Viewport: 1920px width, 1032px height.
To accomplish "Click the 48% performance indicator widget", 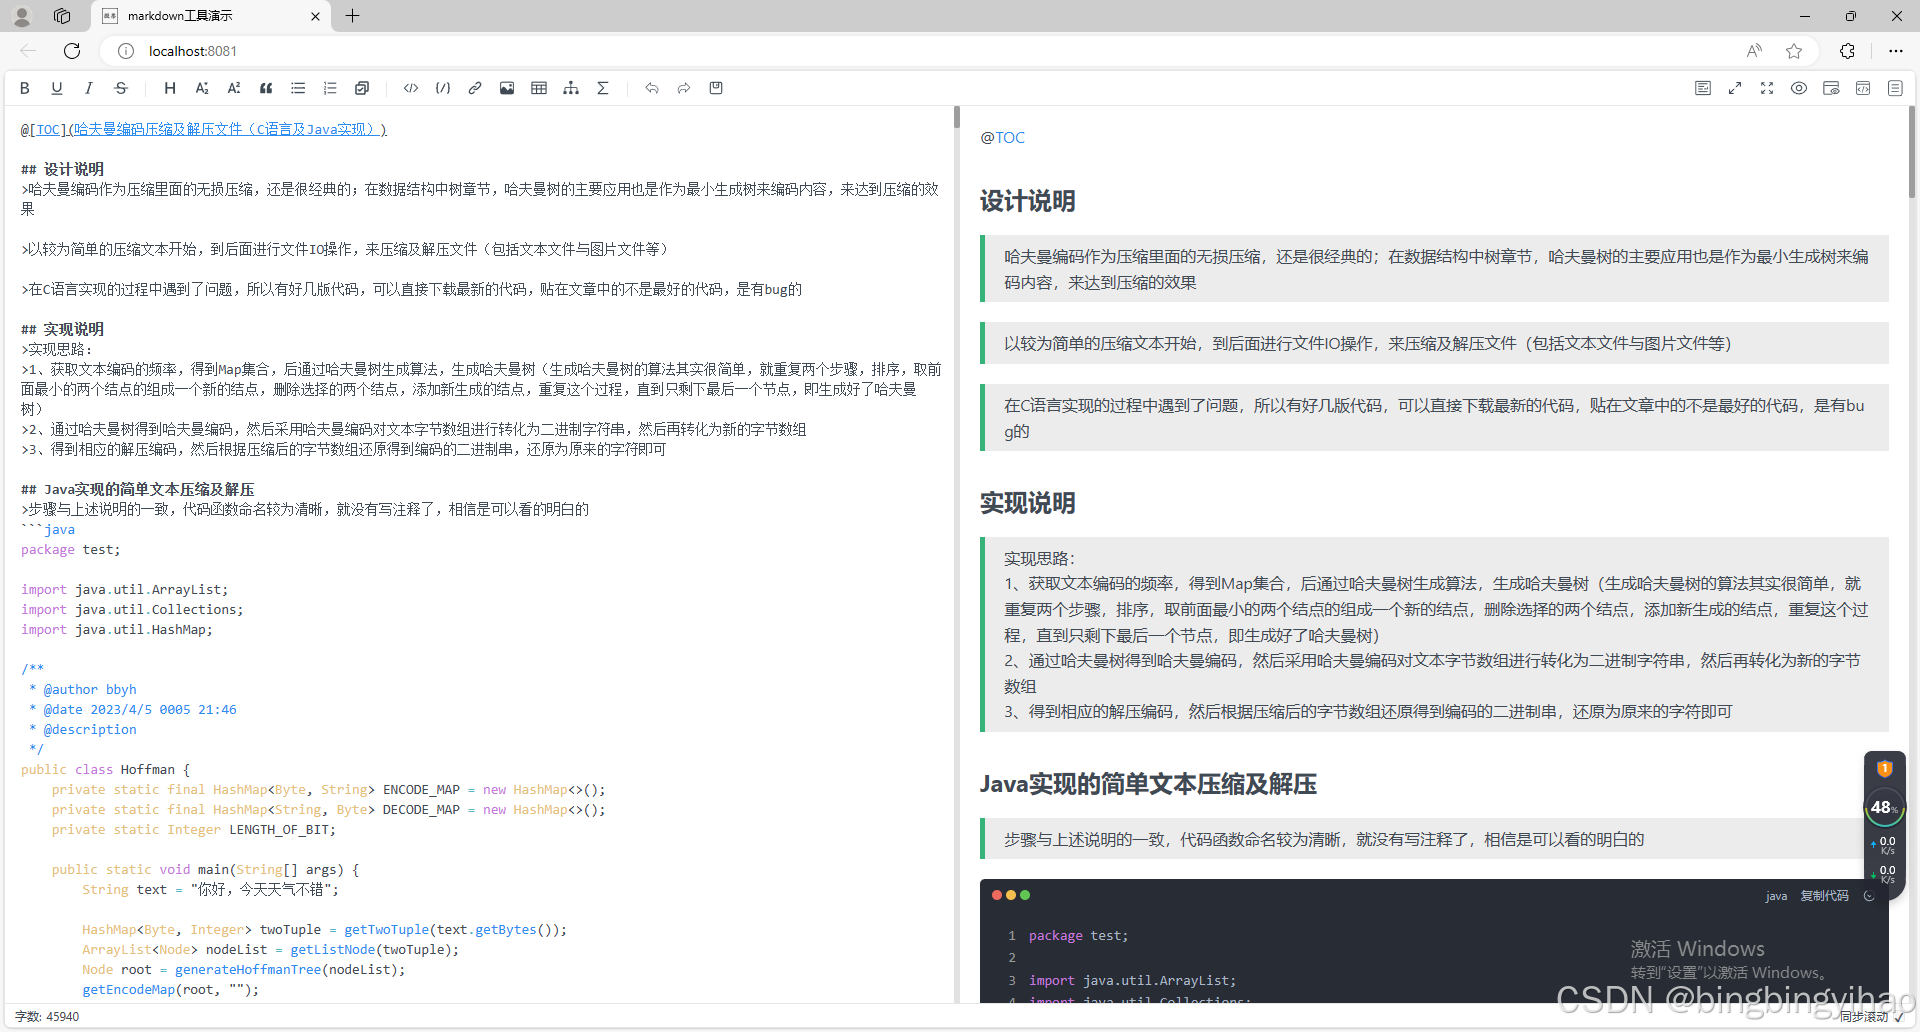I will (1885, 807).
